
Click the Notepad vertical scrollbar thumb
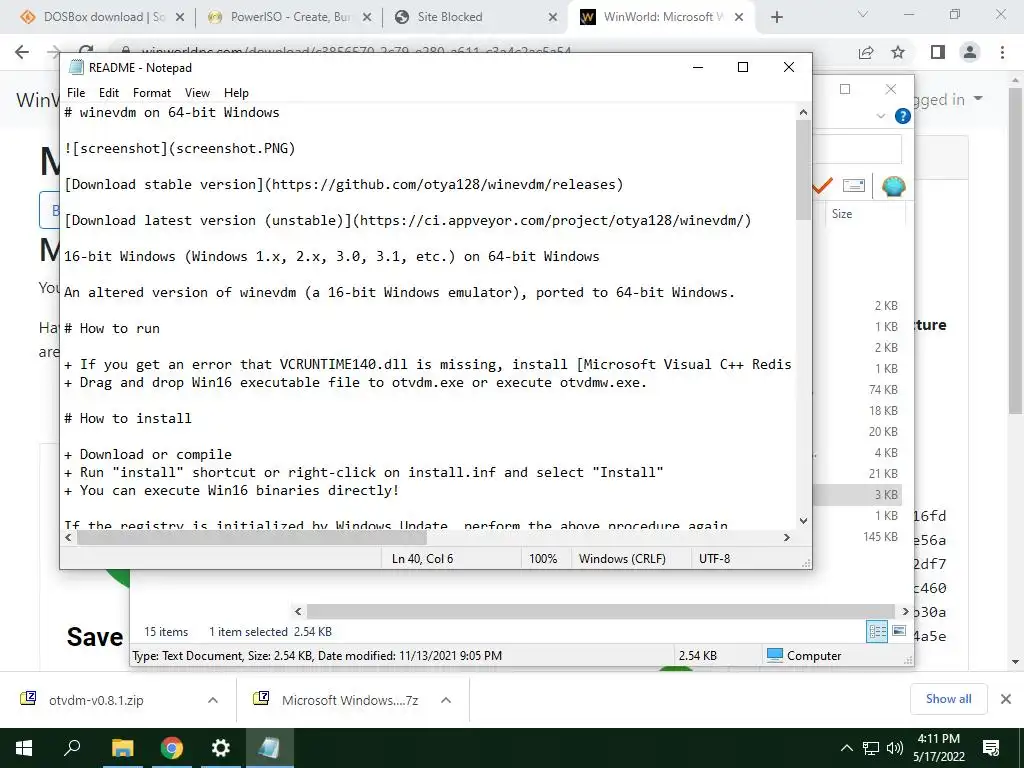(803, 170)
